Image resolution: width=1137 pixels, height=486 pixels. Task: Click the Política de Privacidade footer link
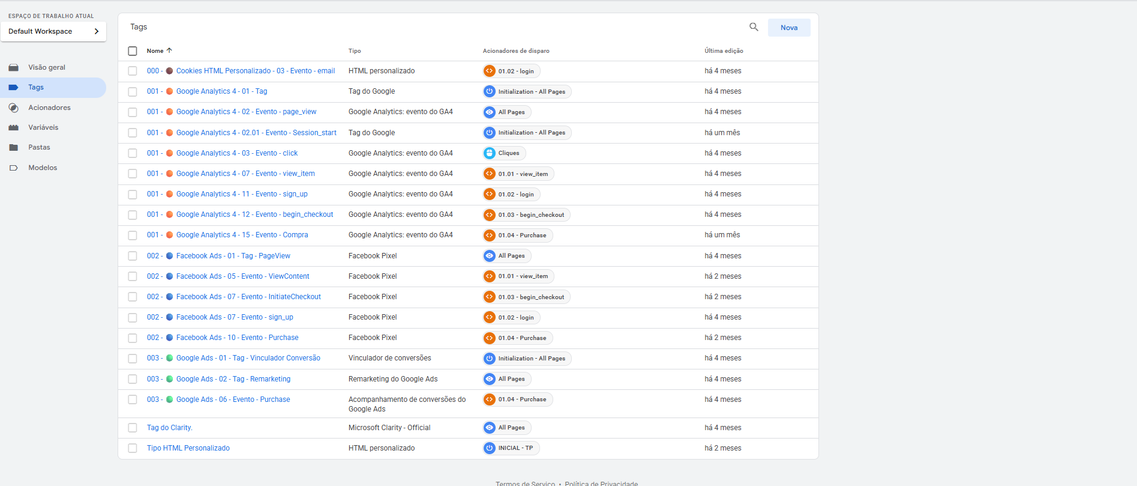coord(601,483)
